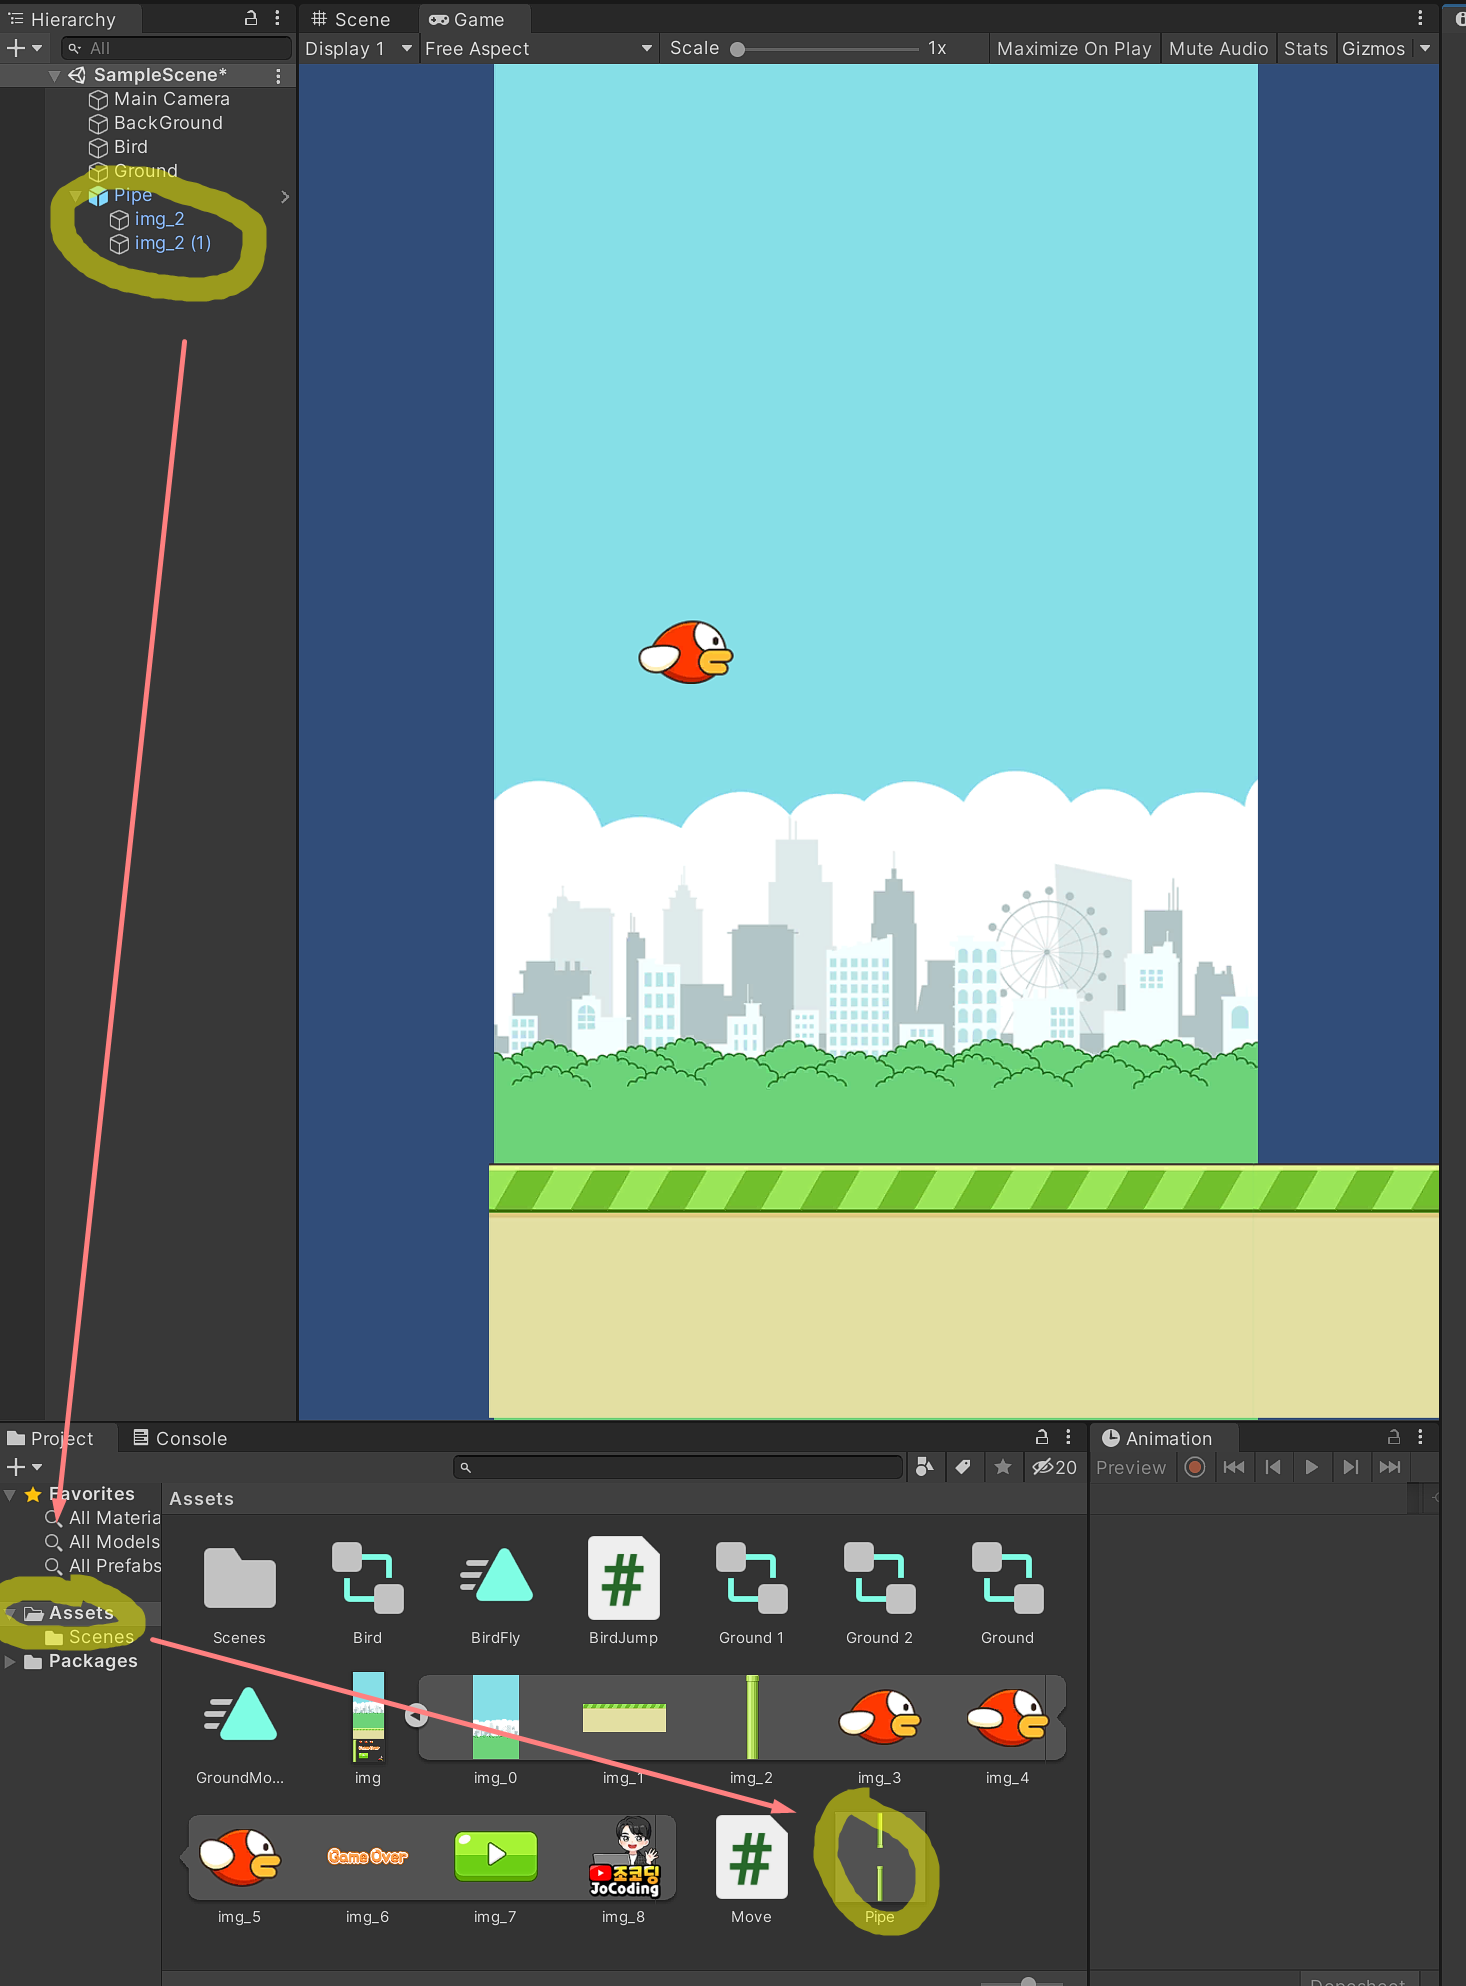Enable animation record mode
The height and width of the screenshot is (1986, 1466).
click(x=1194, y=1467)
